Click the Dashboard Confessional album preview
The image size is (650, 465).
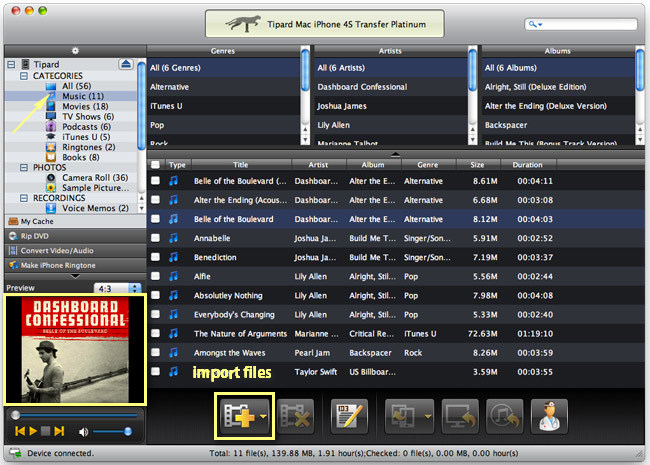75,349
